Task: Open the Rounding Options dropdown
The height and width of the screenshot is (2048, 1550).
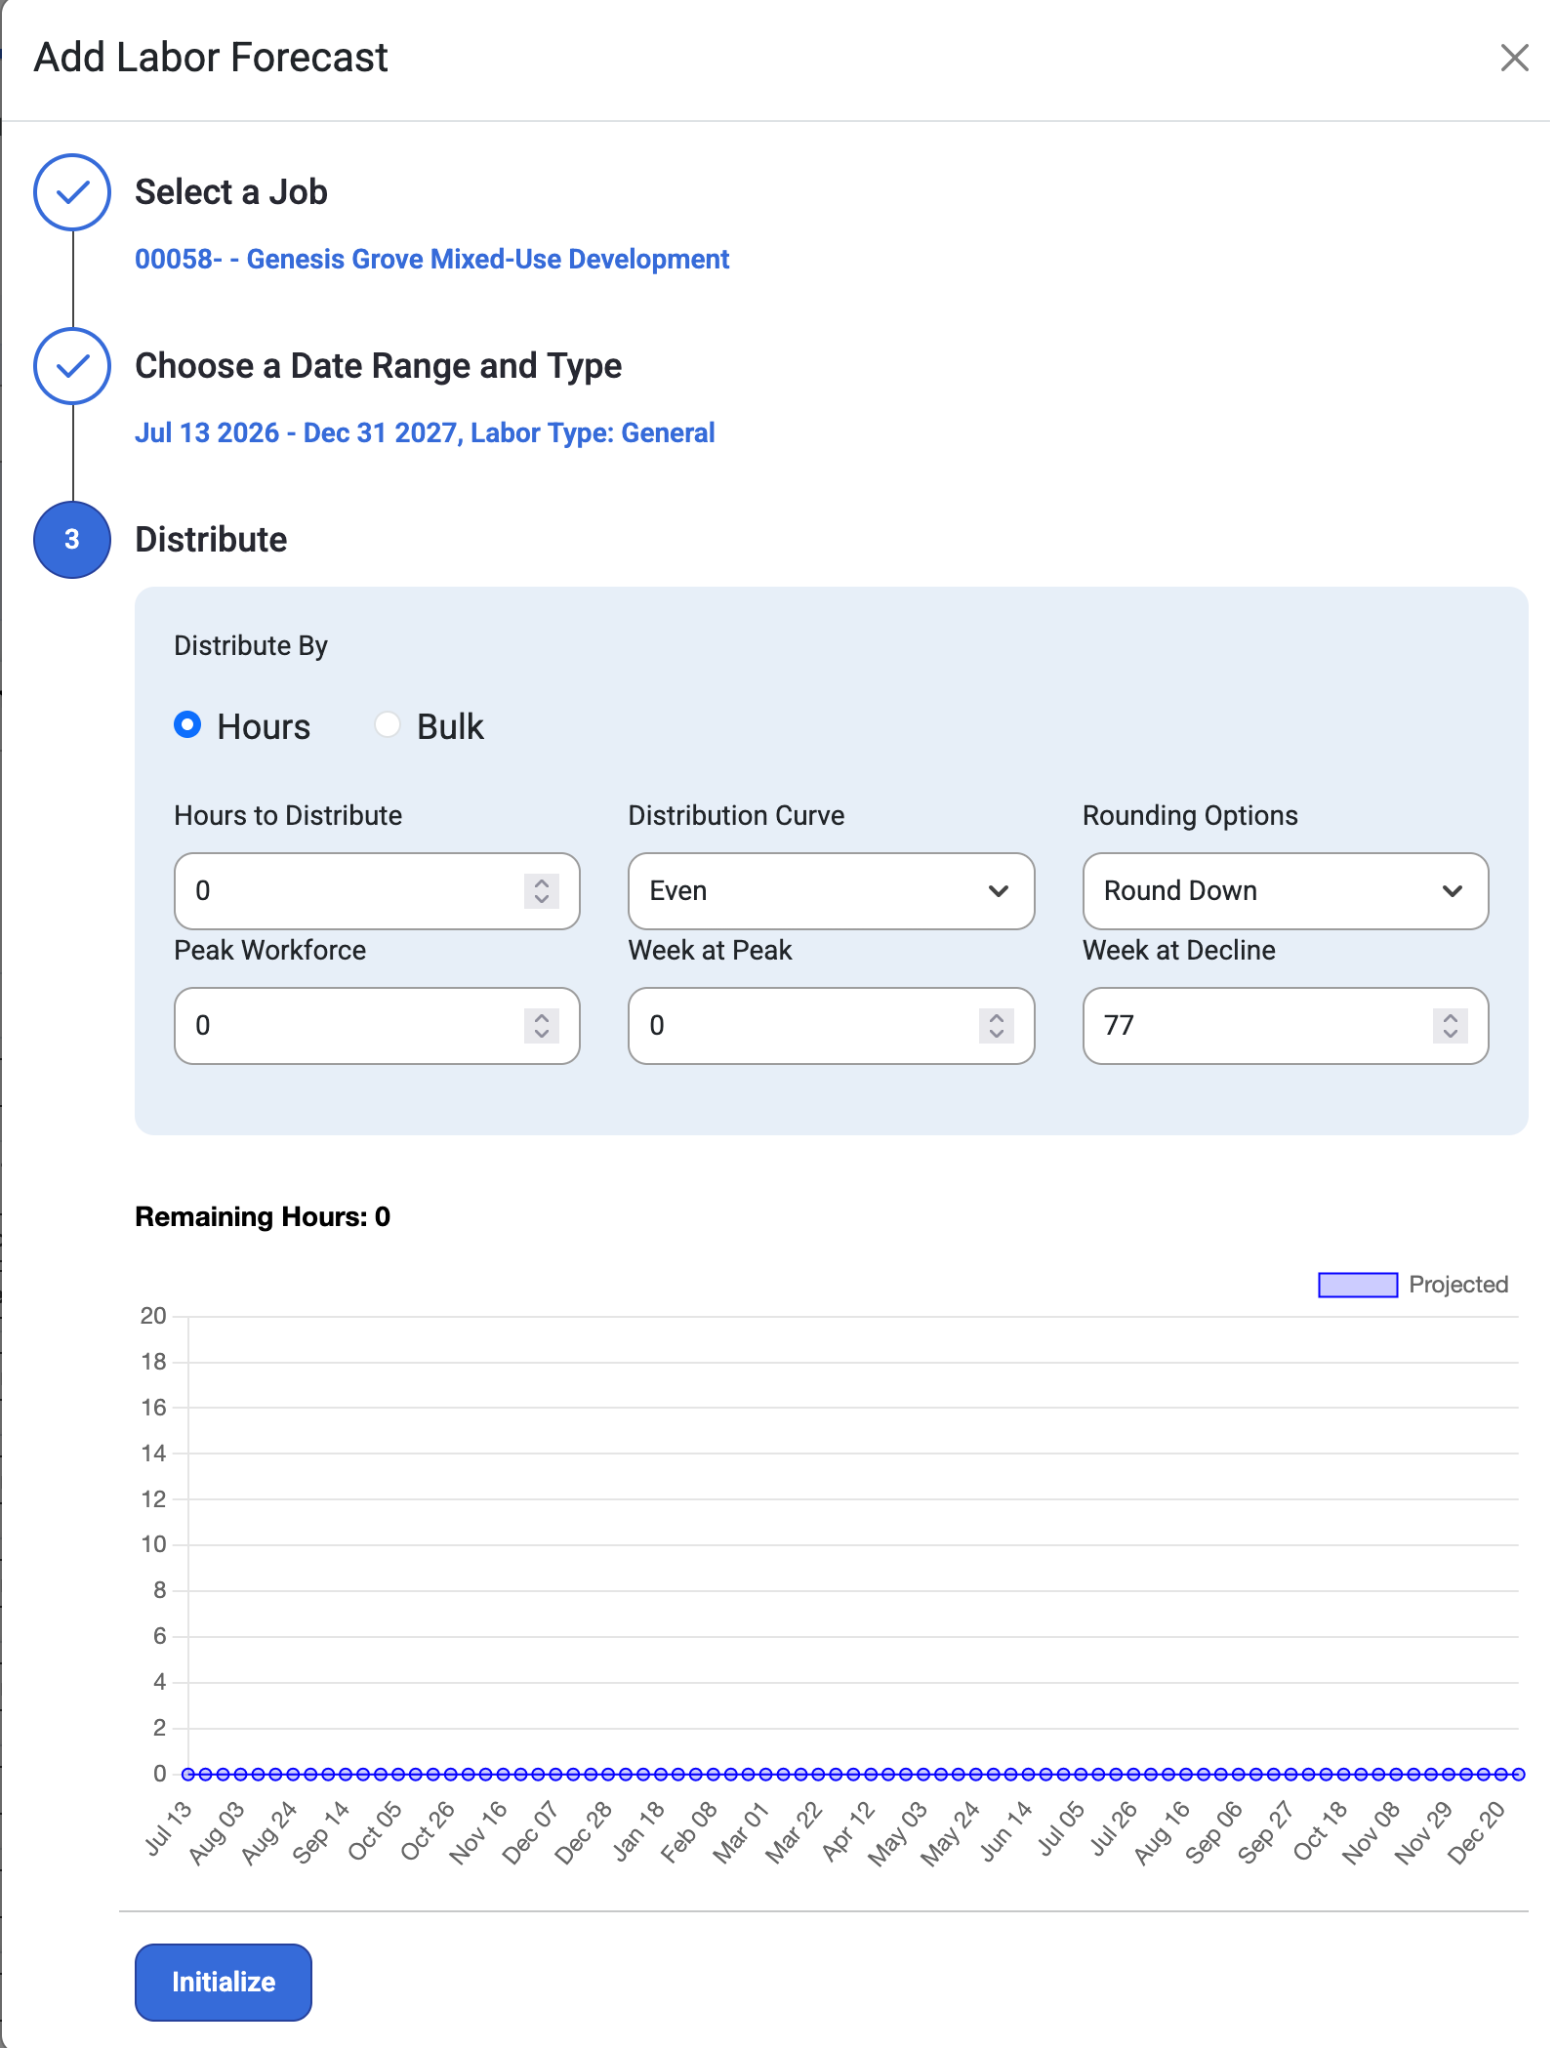Action: [1285, 891]
